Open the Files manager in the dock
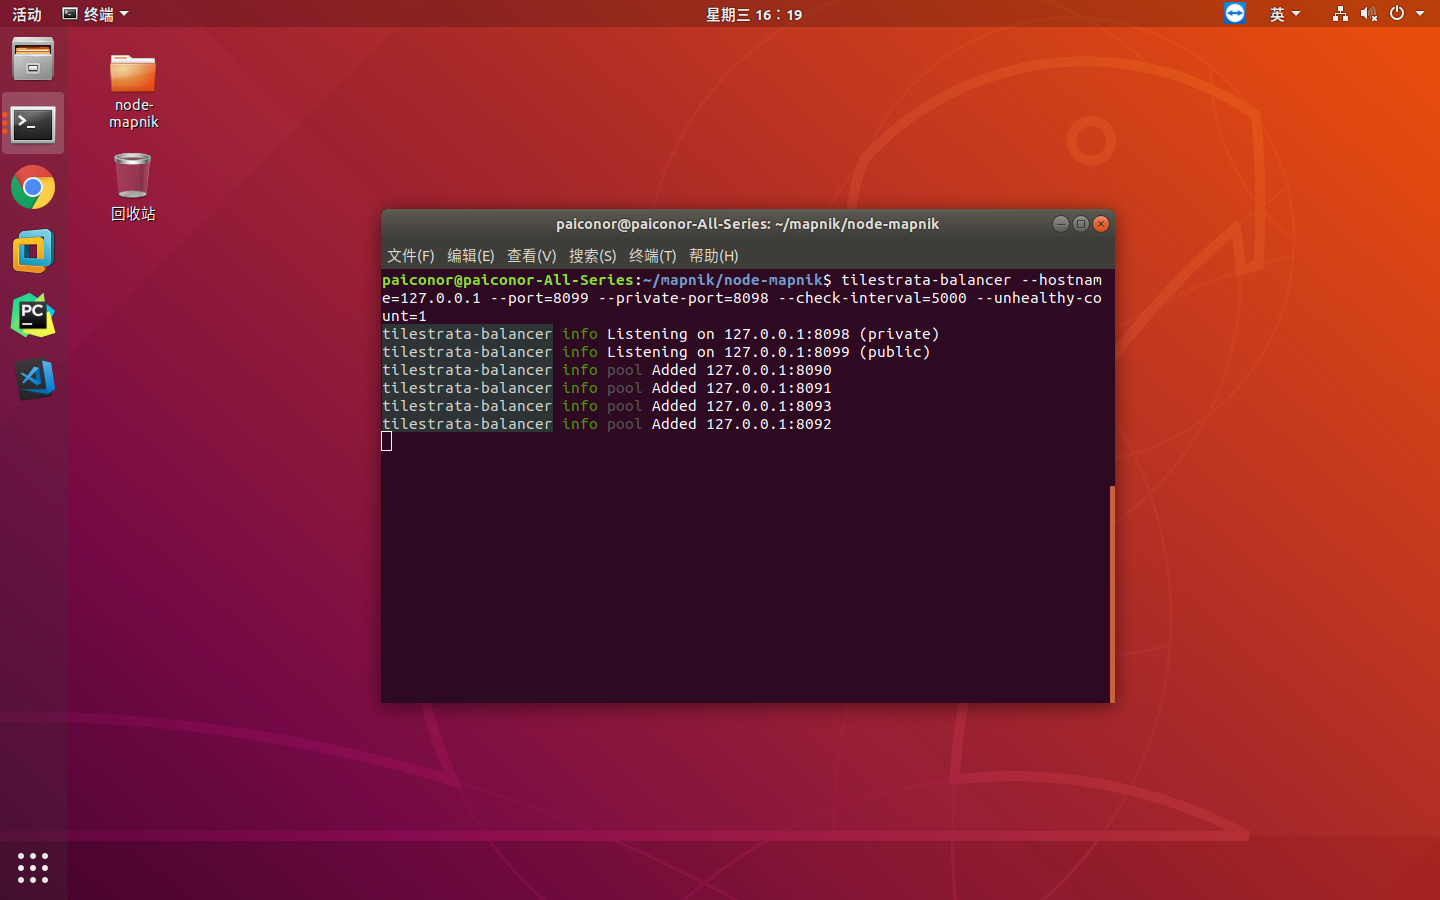This screenshot has height=900, width=1440. tap(33, 59)
